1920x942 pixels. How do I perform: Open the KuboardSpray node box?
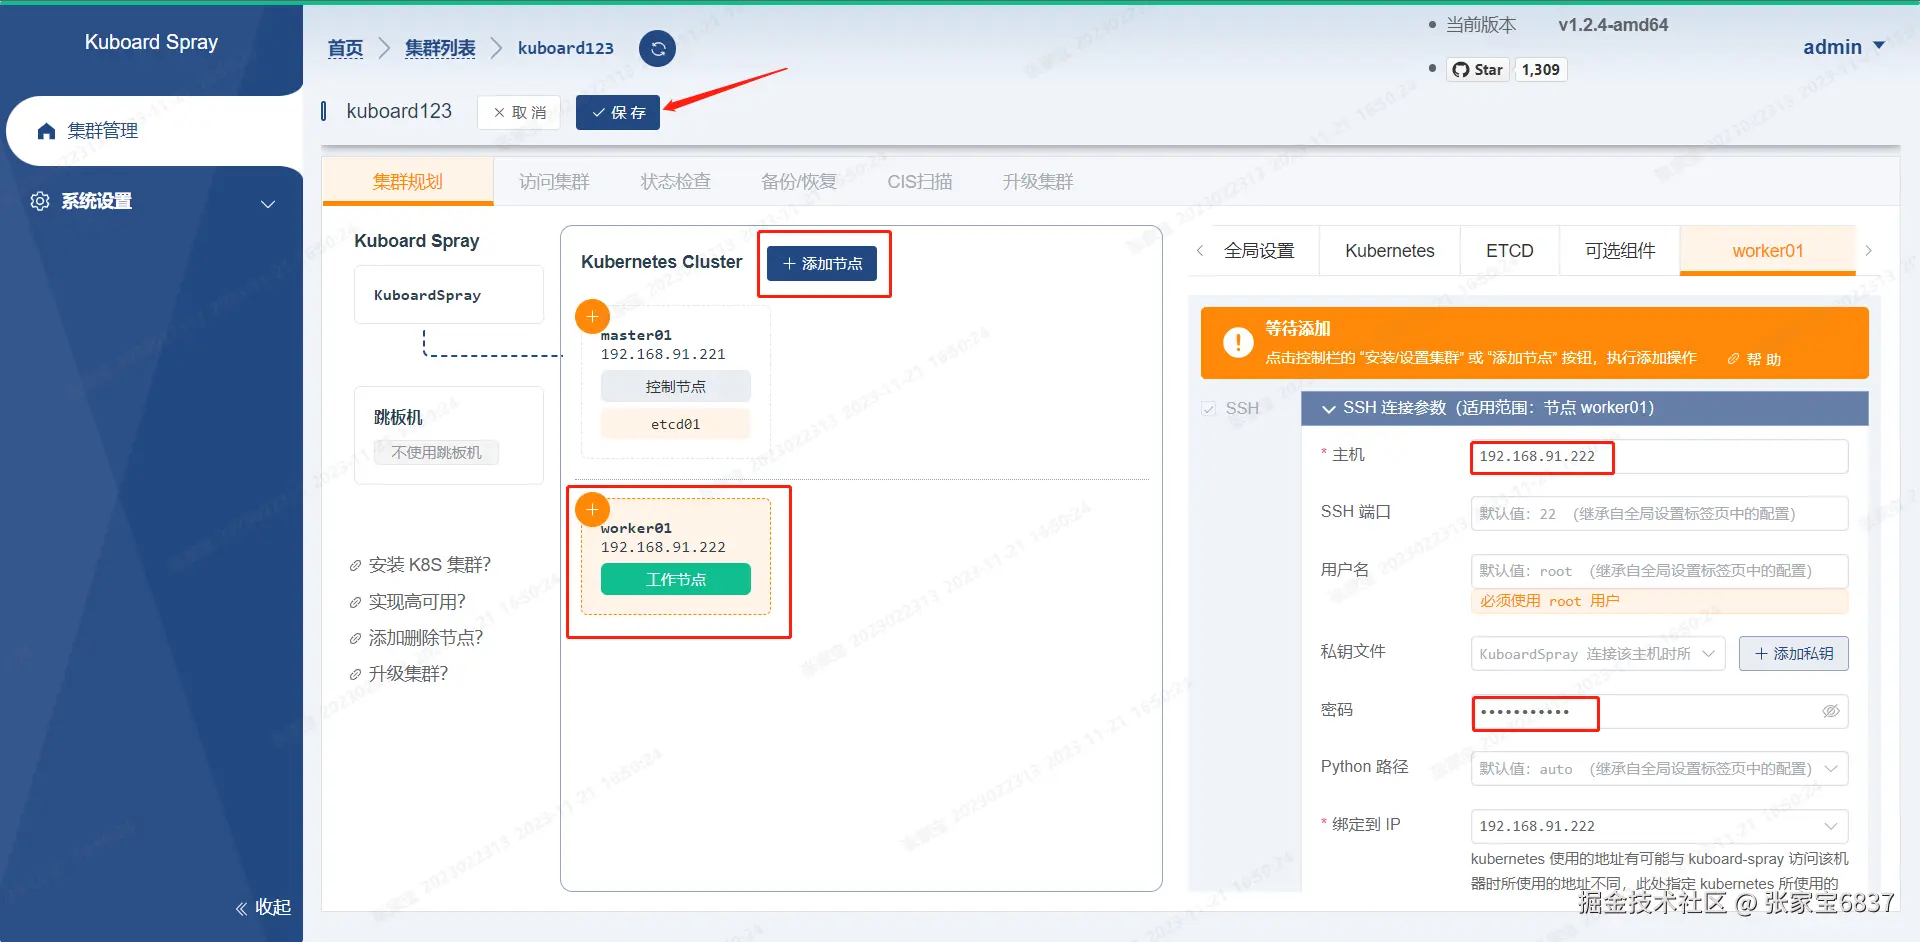tap(448, 295)
